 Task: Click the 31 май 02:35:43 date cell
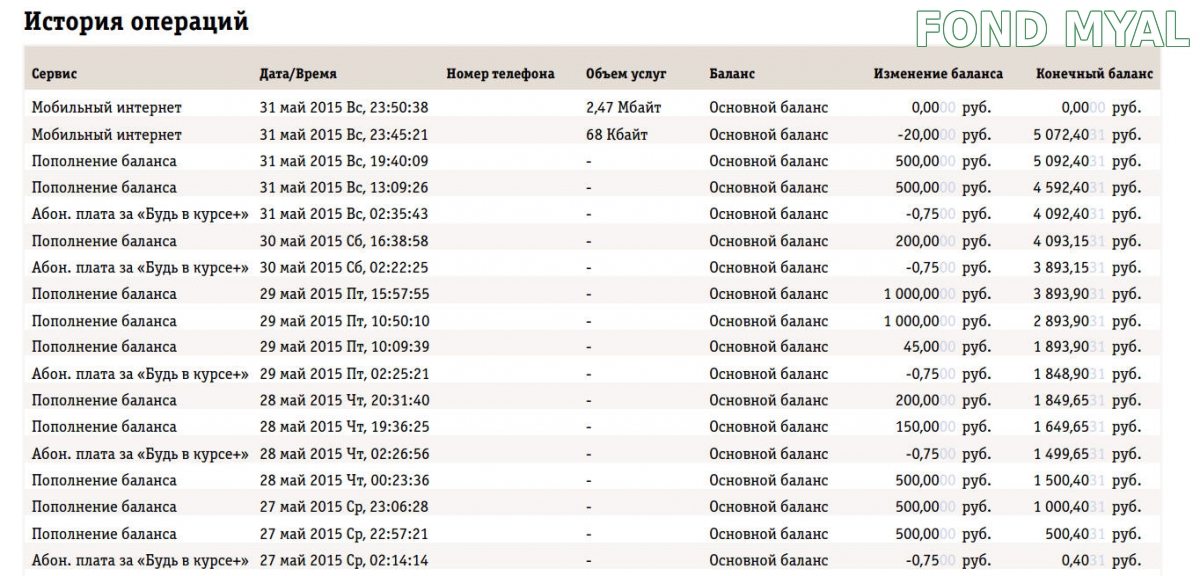click(x=344, y=214)
